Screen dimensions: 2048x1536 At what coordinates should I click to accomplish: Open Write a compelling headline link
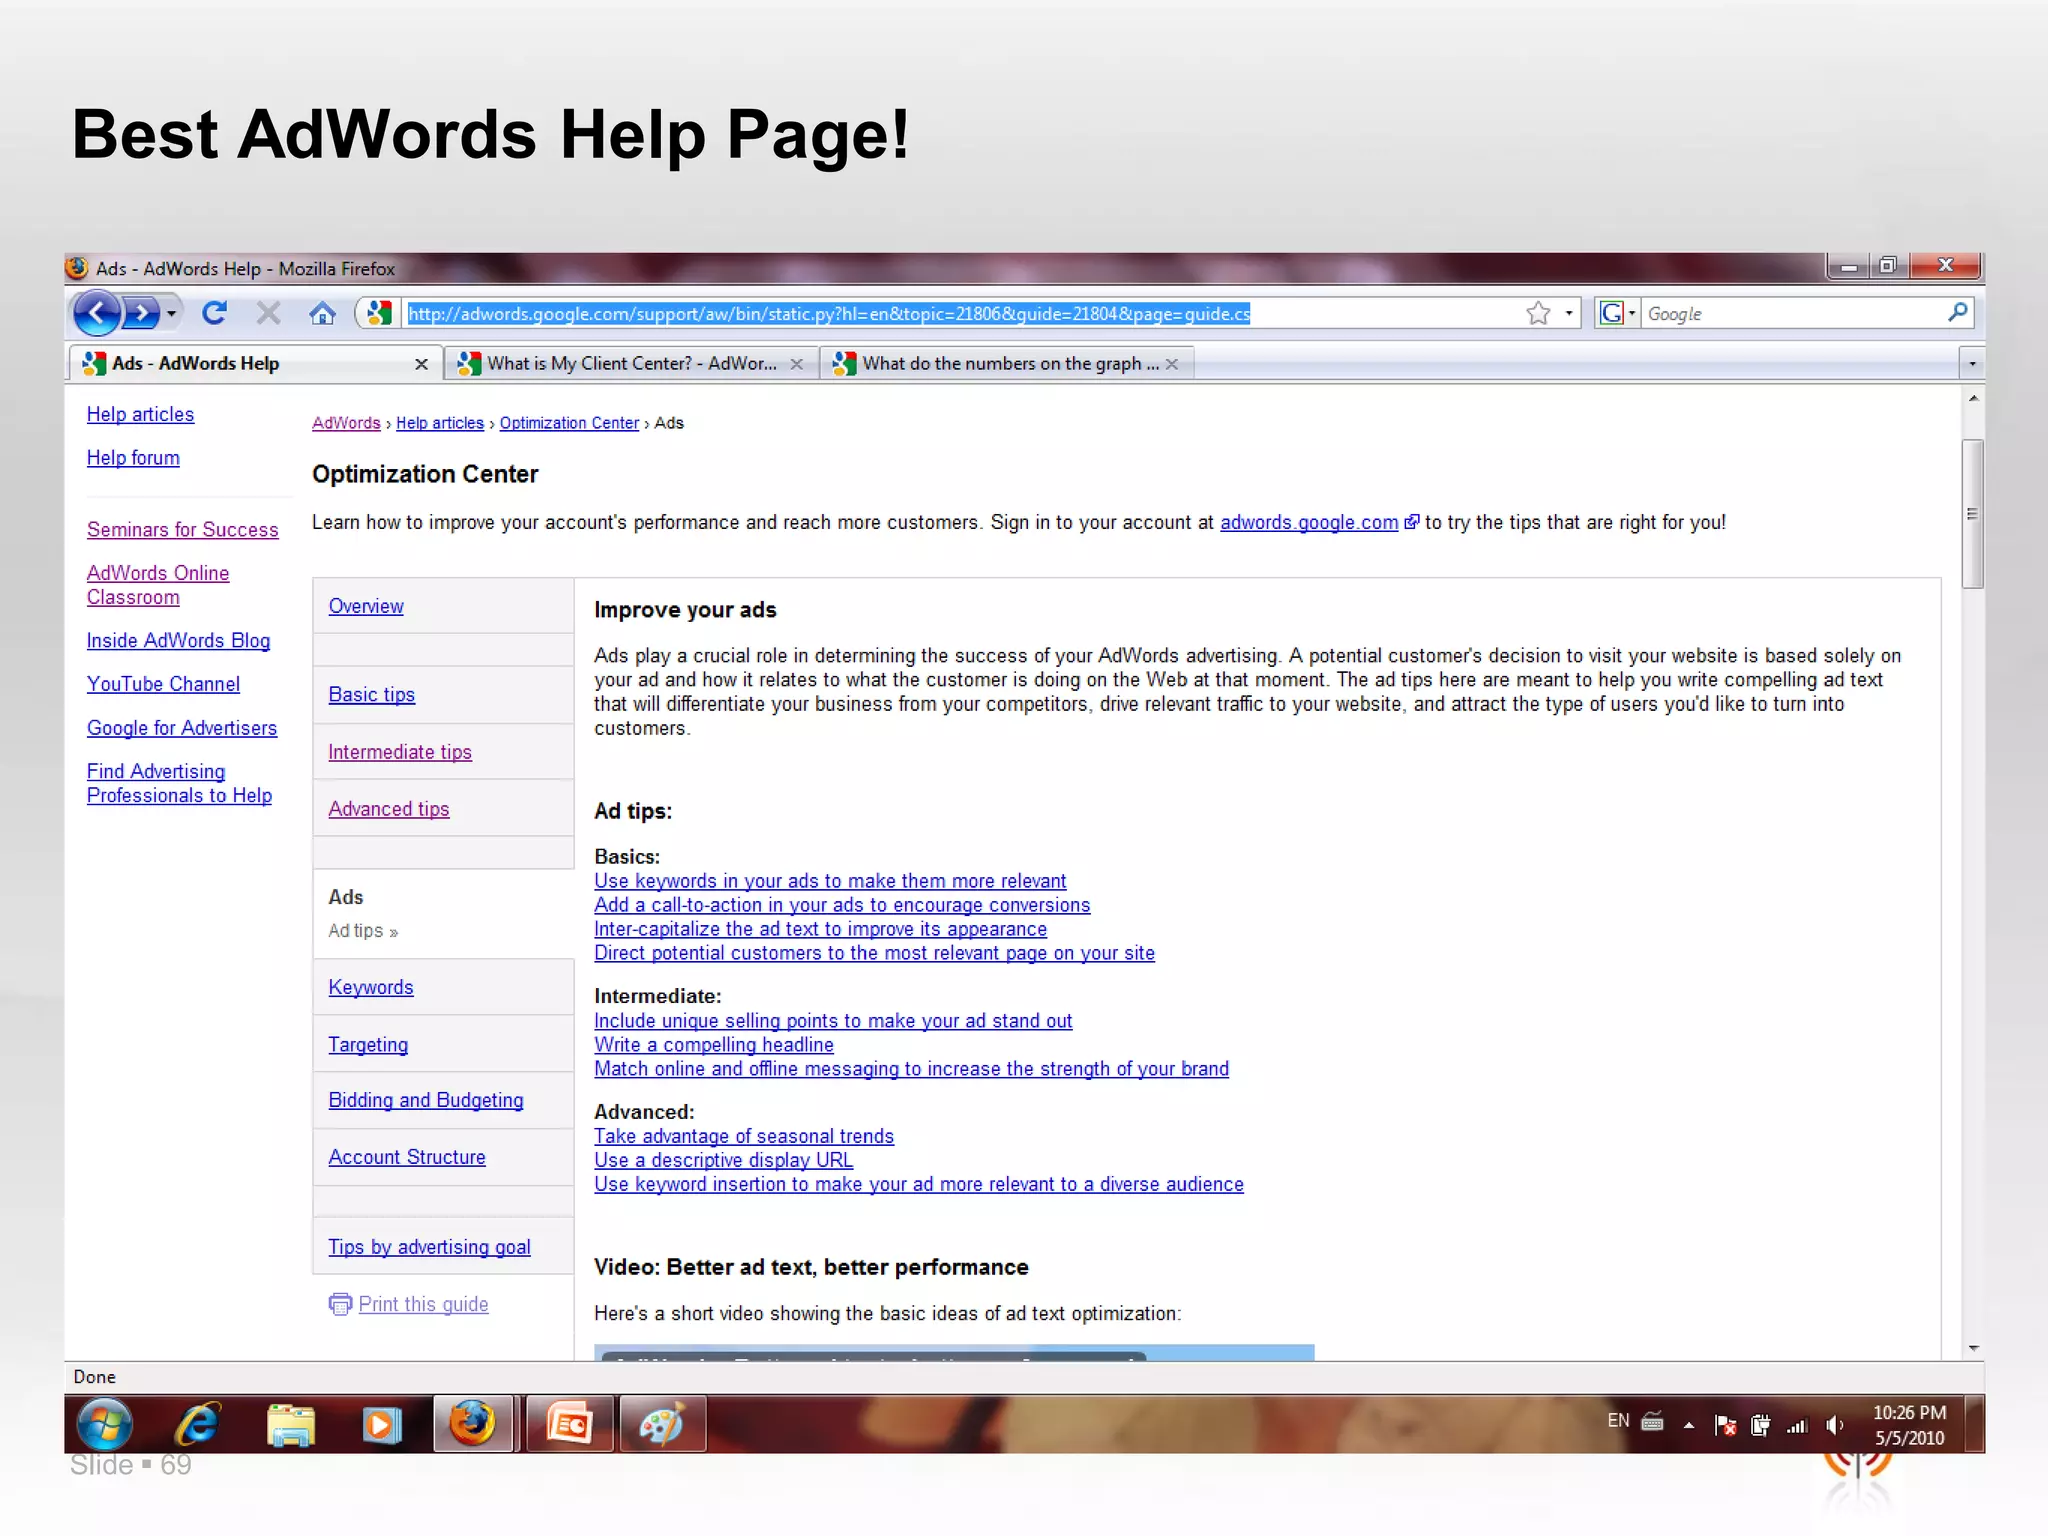point(714,1045)
